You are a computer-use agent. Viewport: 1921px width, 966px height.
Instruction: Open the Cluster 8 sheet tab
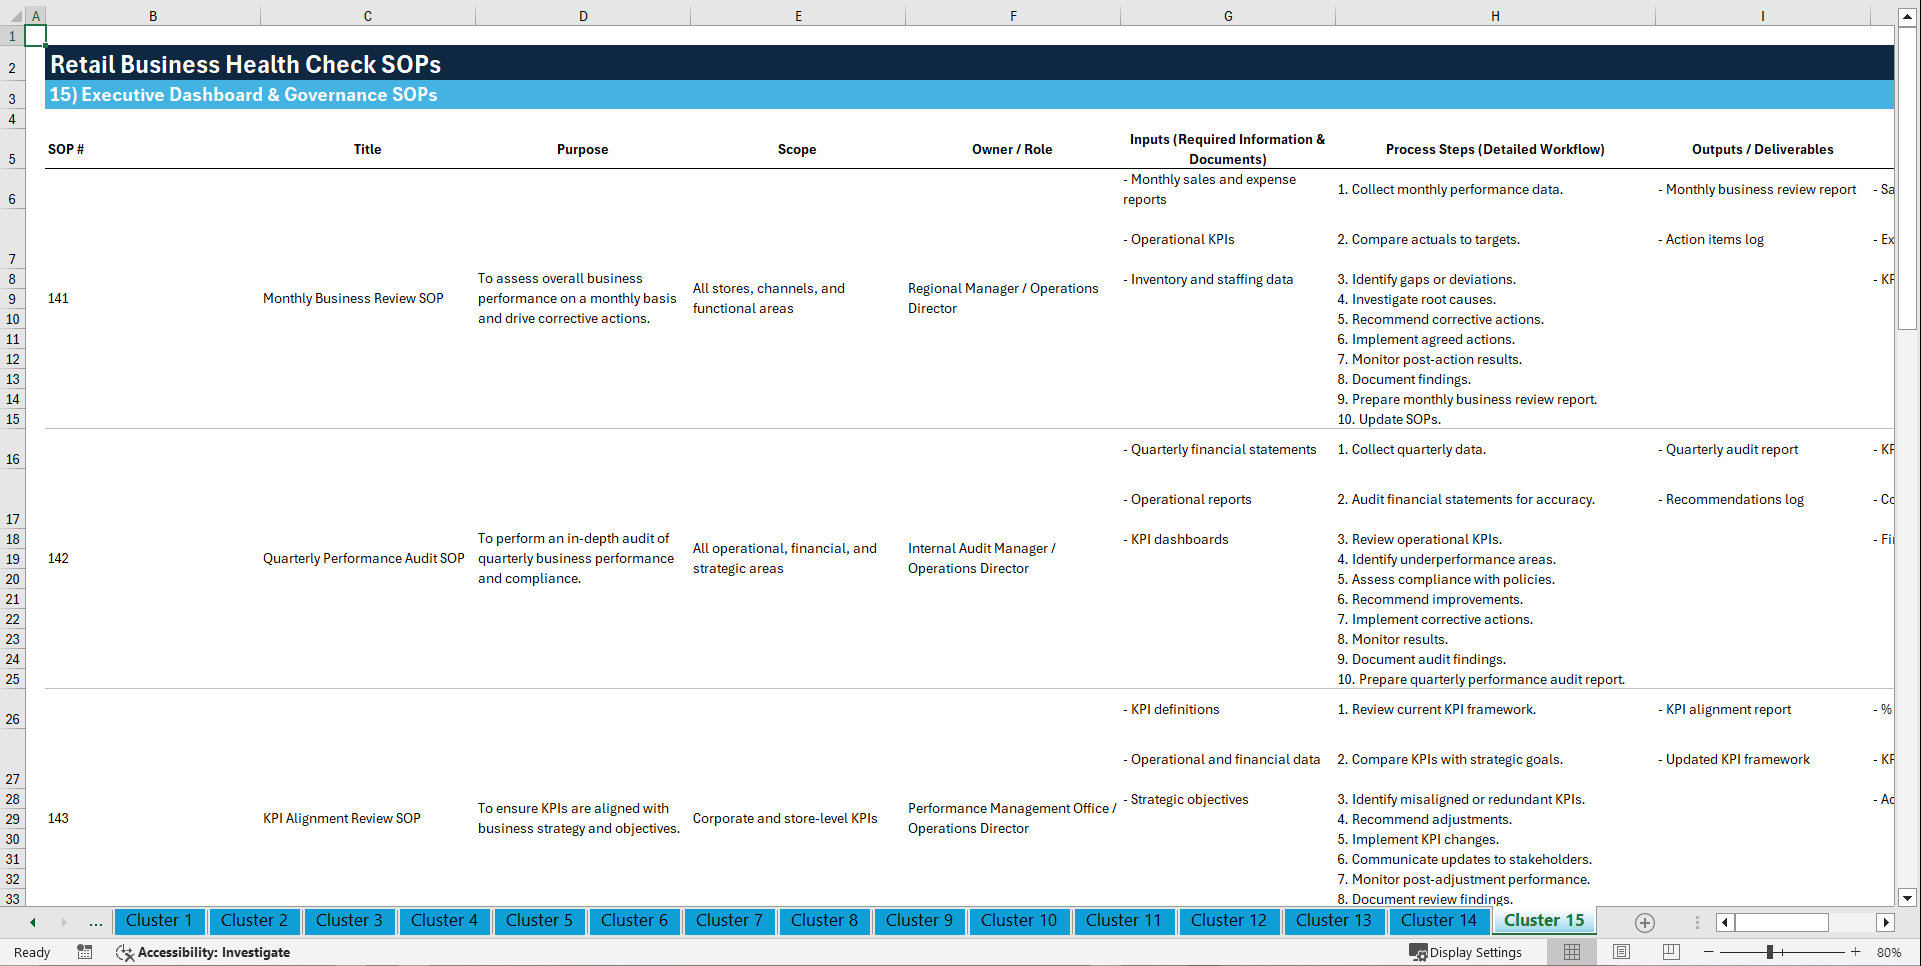(824, 921)
